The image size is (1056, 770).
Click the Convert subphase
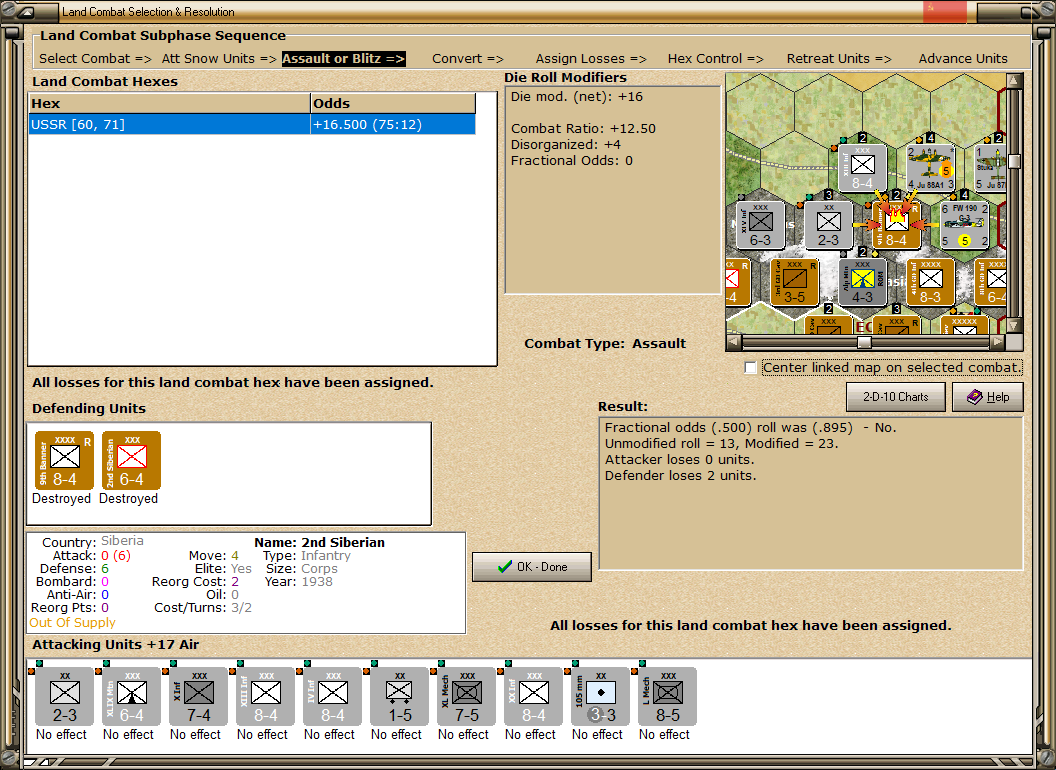click(468, 59)
